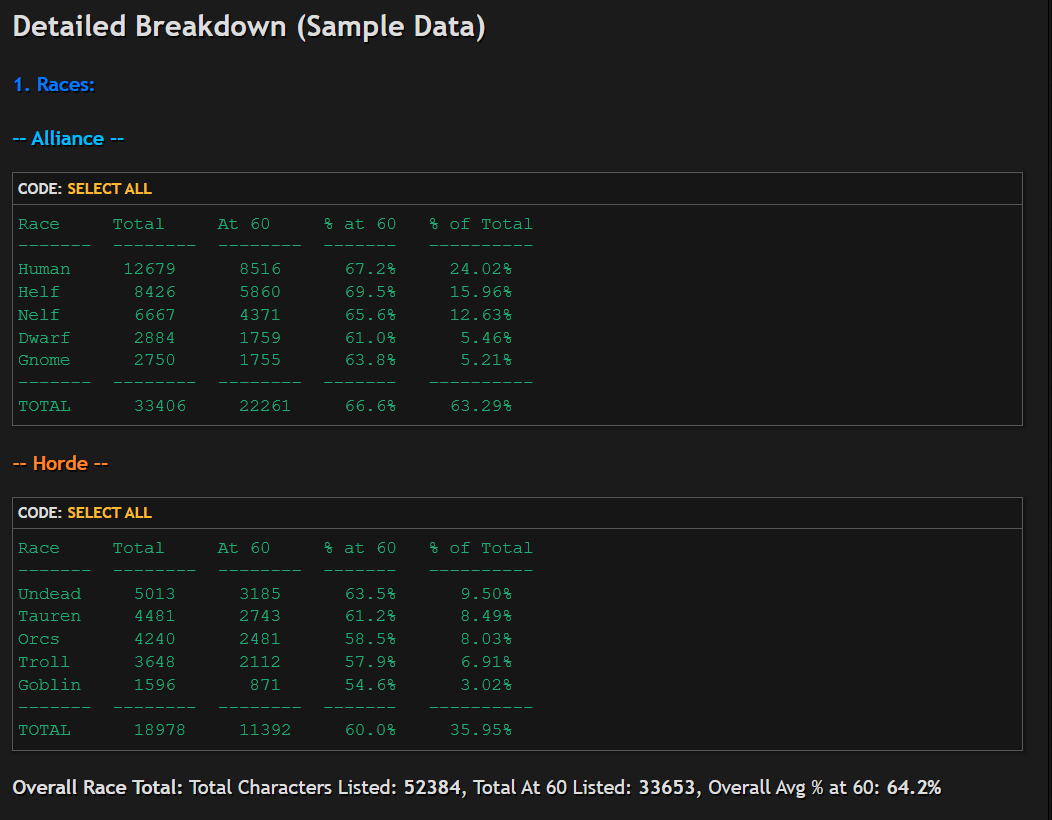Screen dimensions: 1052x820
Task: Click SELECT ALL in Horde code block
Action: 109,513
